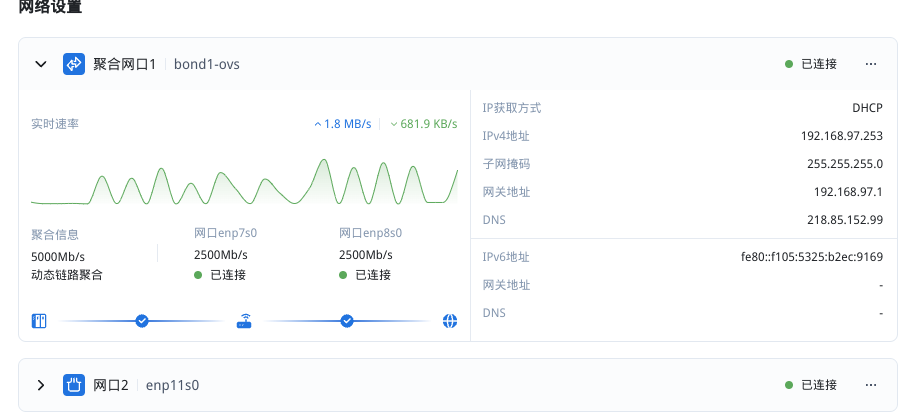
Task: Expand the 网口2 enp11s0 panel
Action: pyautogui.click(x=41, y=385)
